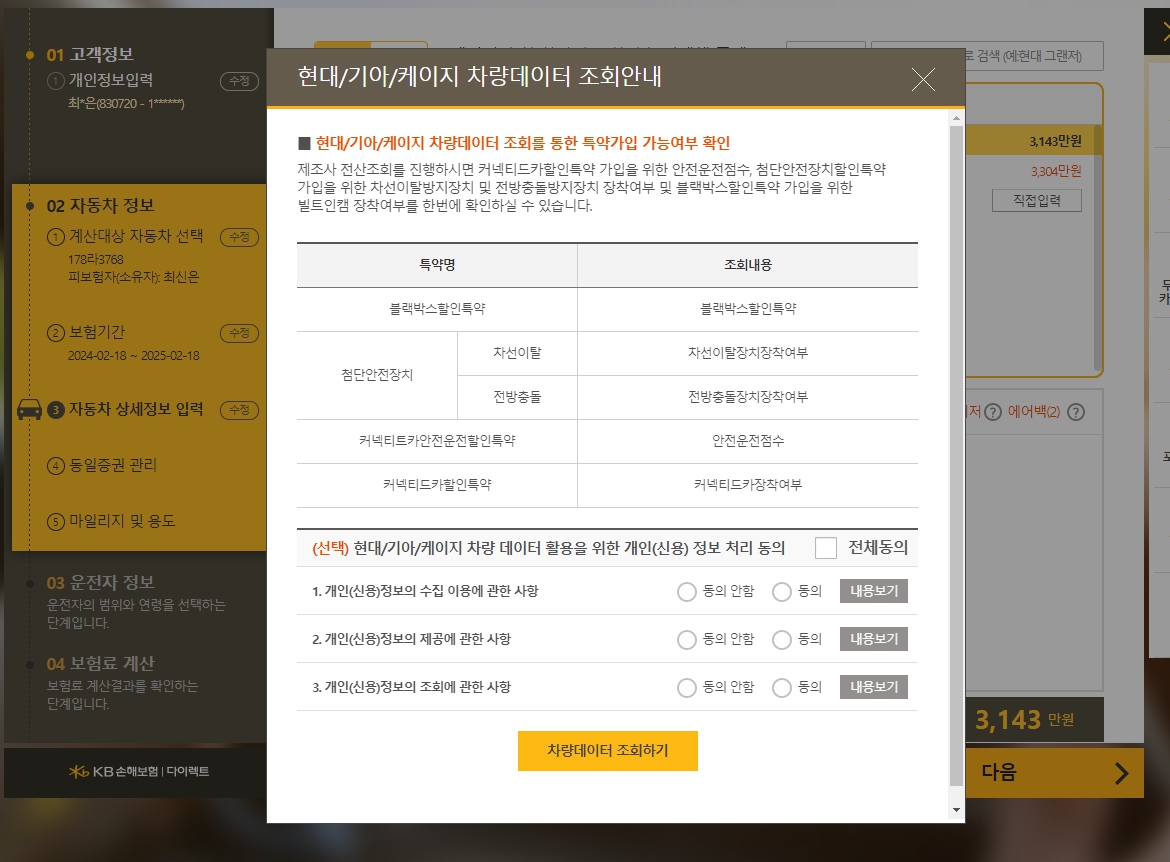Click 수정 beside 계산대상 자동차 선택
The image size is (1170, 862).
pos(240,237)
